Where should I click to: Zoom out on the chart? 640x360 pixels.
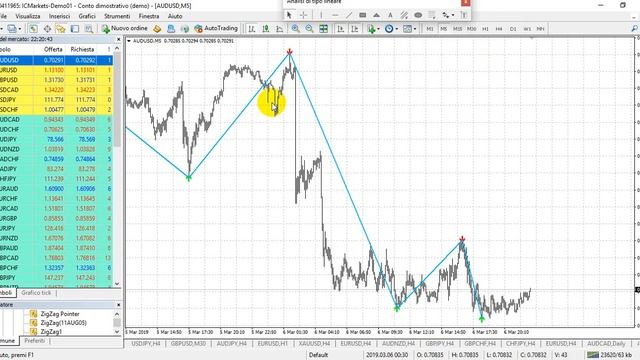[x=309, y=29]
